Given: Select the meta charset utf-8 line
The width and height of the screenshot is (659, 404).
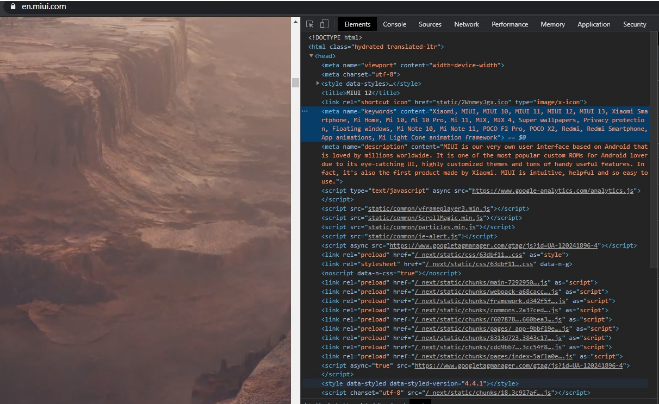Looking at the screenshot, I should pyautogui.click(x=358, y=74).
